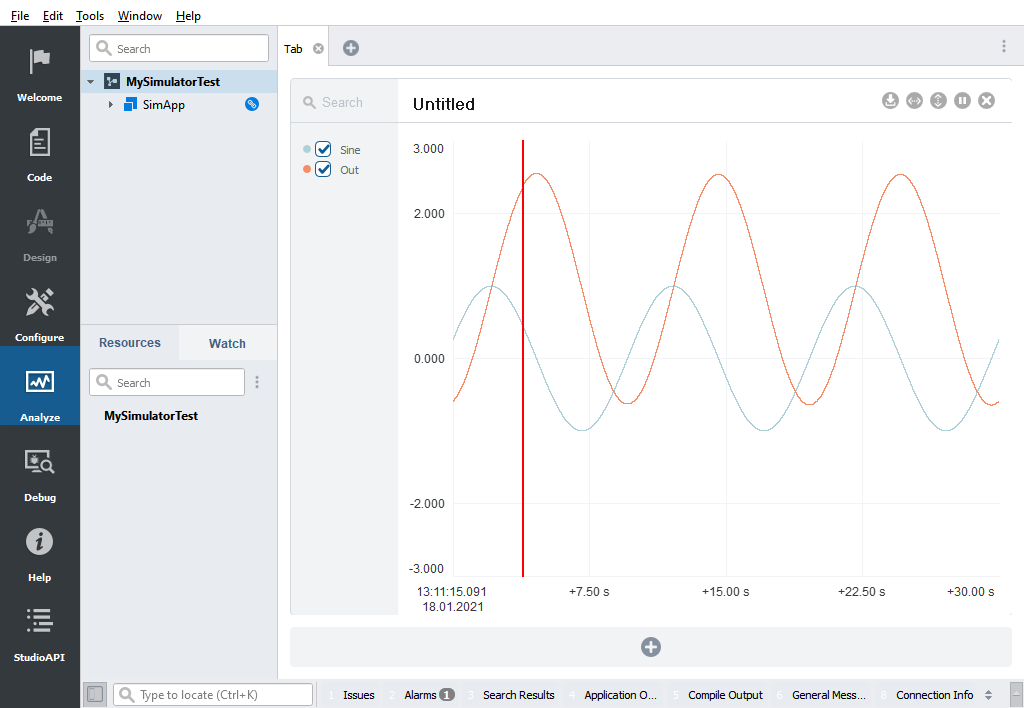Viewport: 1024px width, 708px height.
Task: Uncheck the Out signal checkbox
Action: pos(323,169)
